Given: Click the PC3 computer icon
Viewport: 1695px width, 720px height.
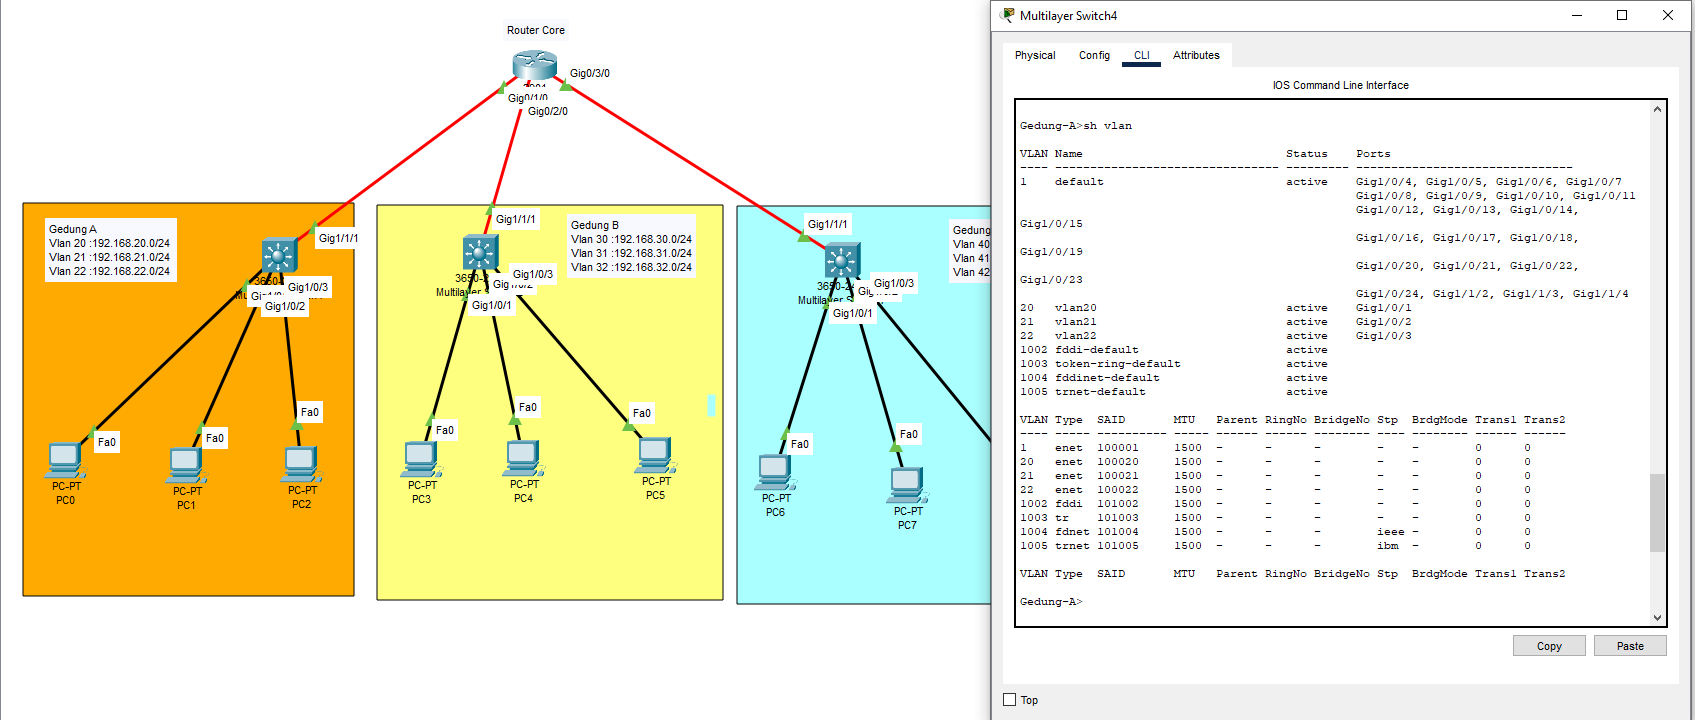Looking at the screenshot, I should (x=421, y=460).
